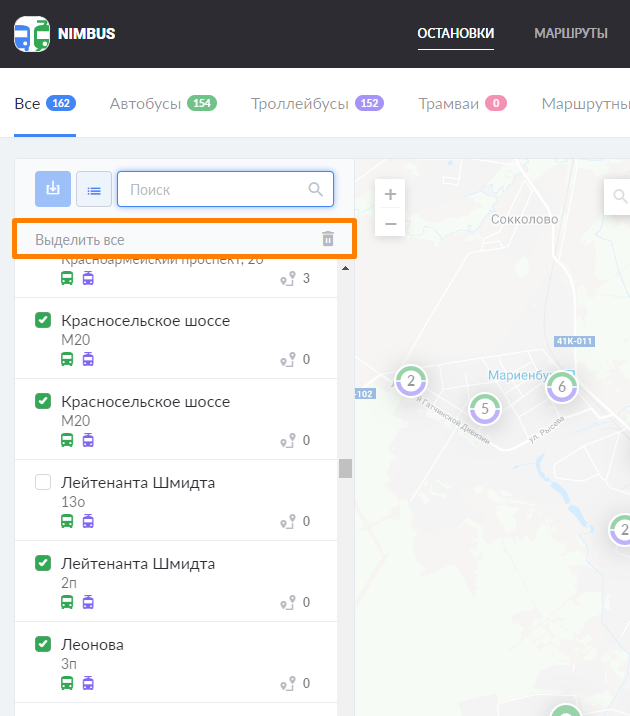This screenshot has width=630, height=716.
Task: Zoom in the map with plus button
Action: pos(390,194)
